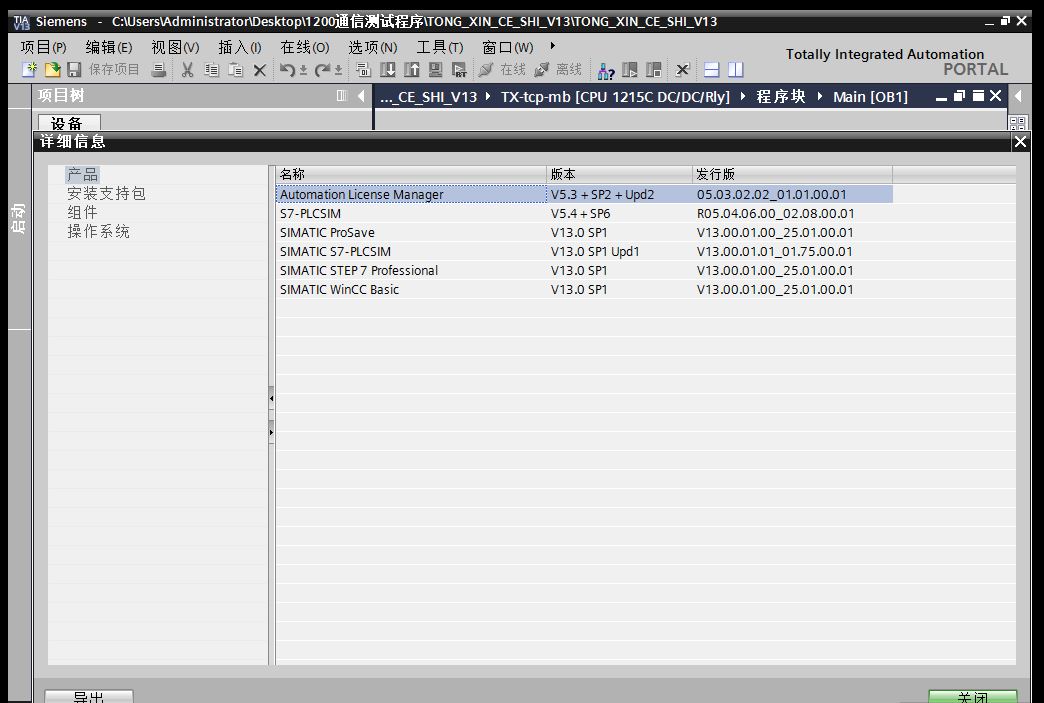Click the Delete X icon beside Paste
The height and width of the screenshot is (703, 1044).
point(260,70)
